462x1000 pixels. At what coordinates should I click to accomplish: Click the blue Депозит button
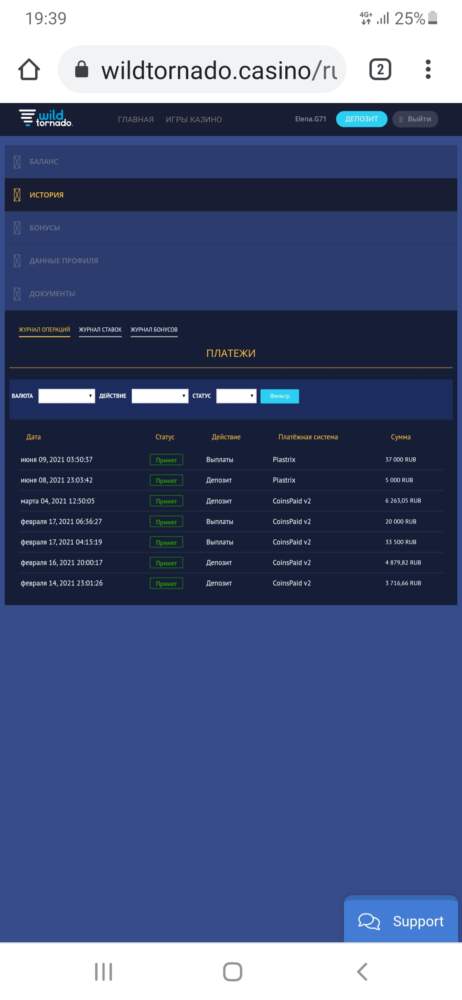click(x=361, y=119)
